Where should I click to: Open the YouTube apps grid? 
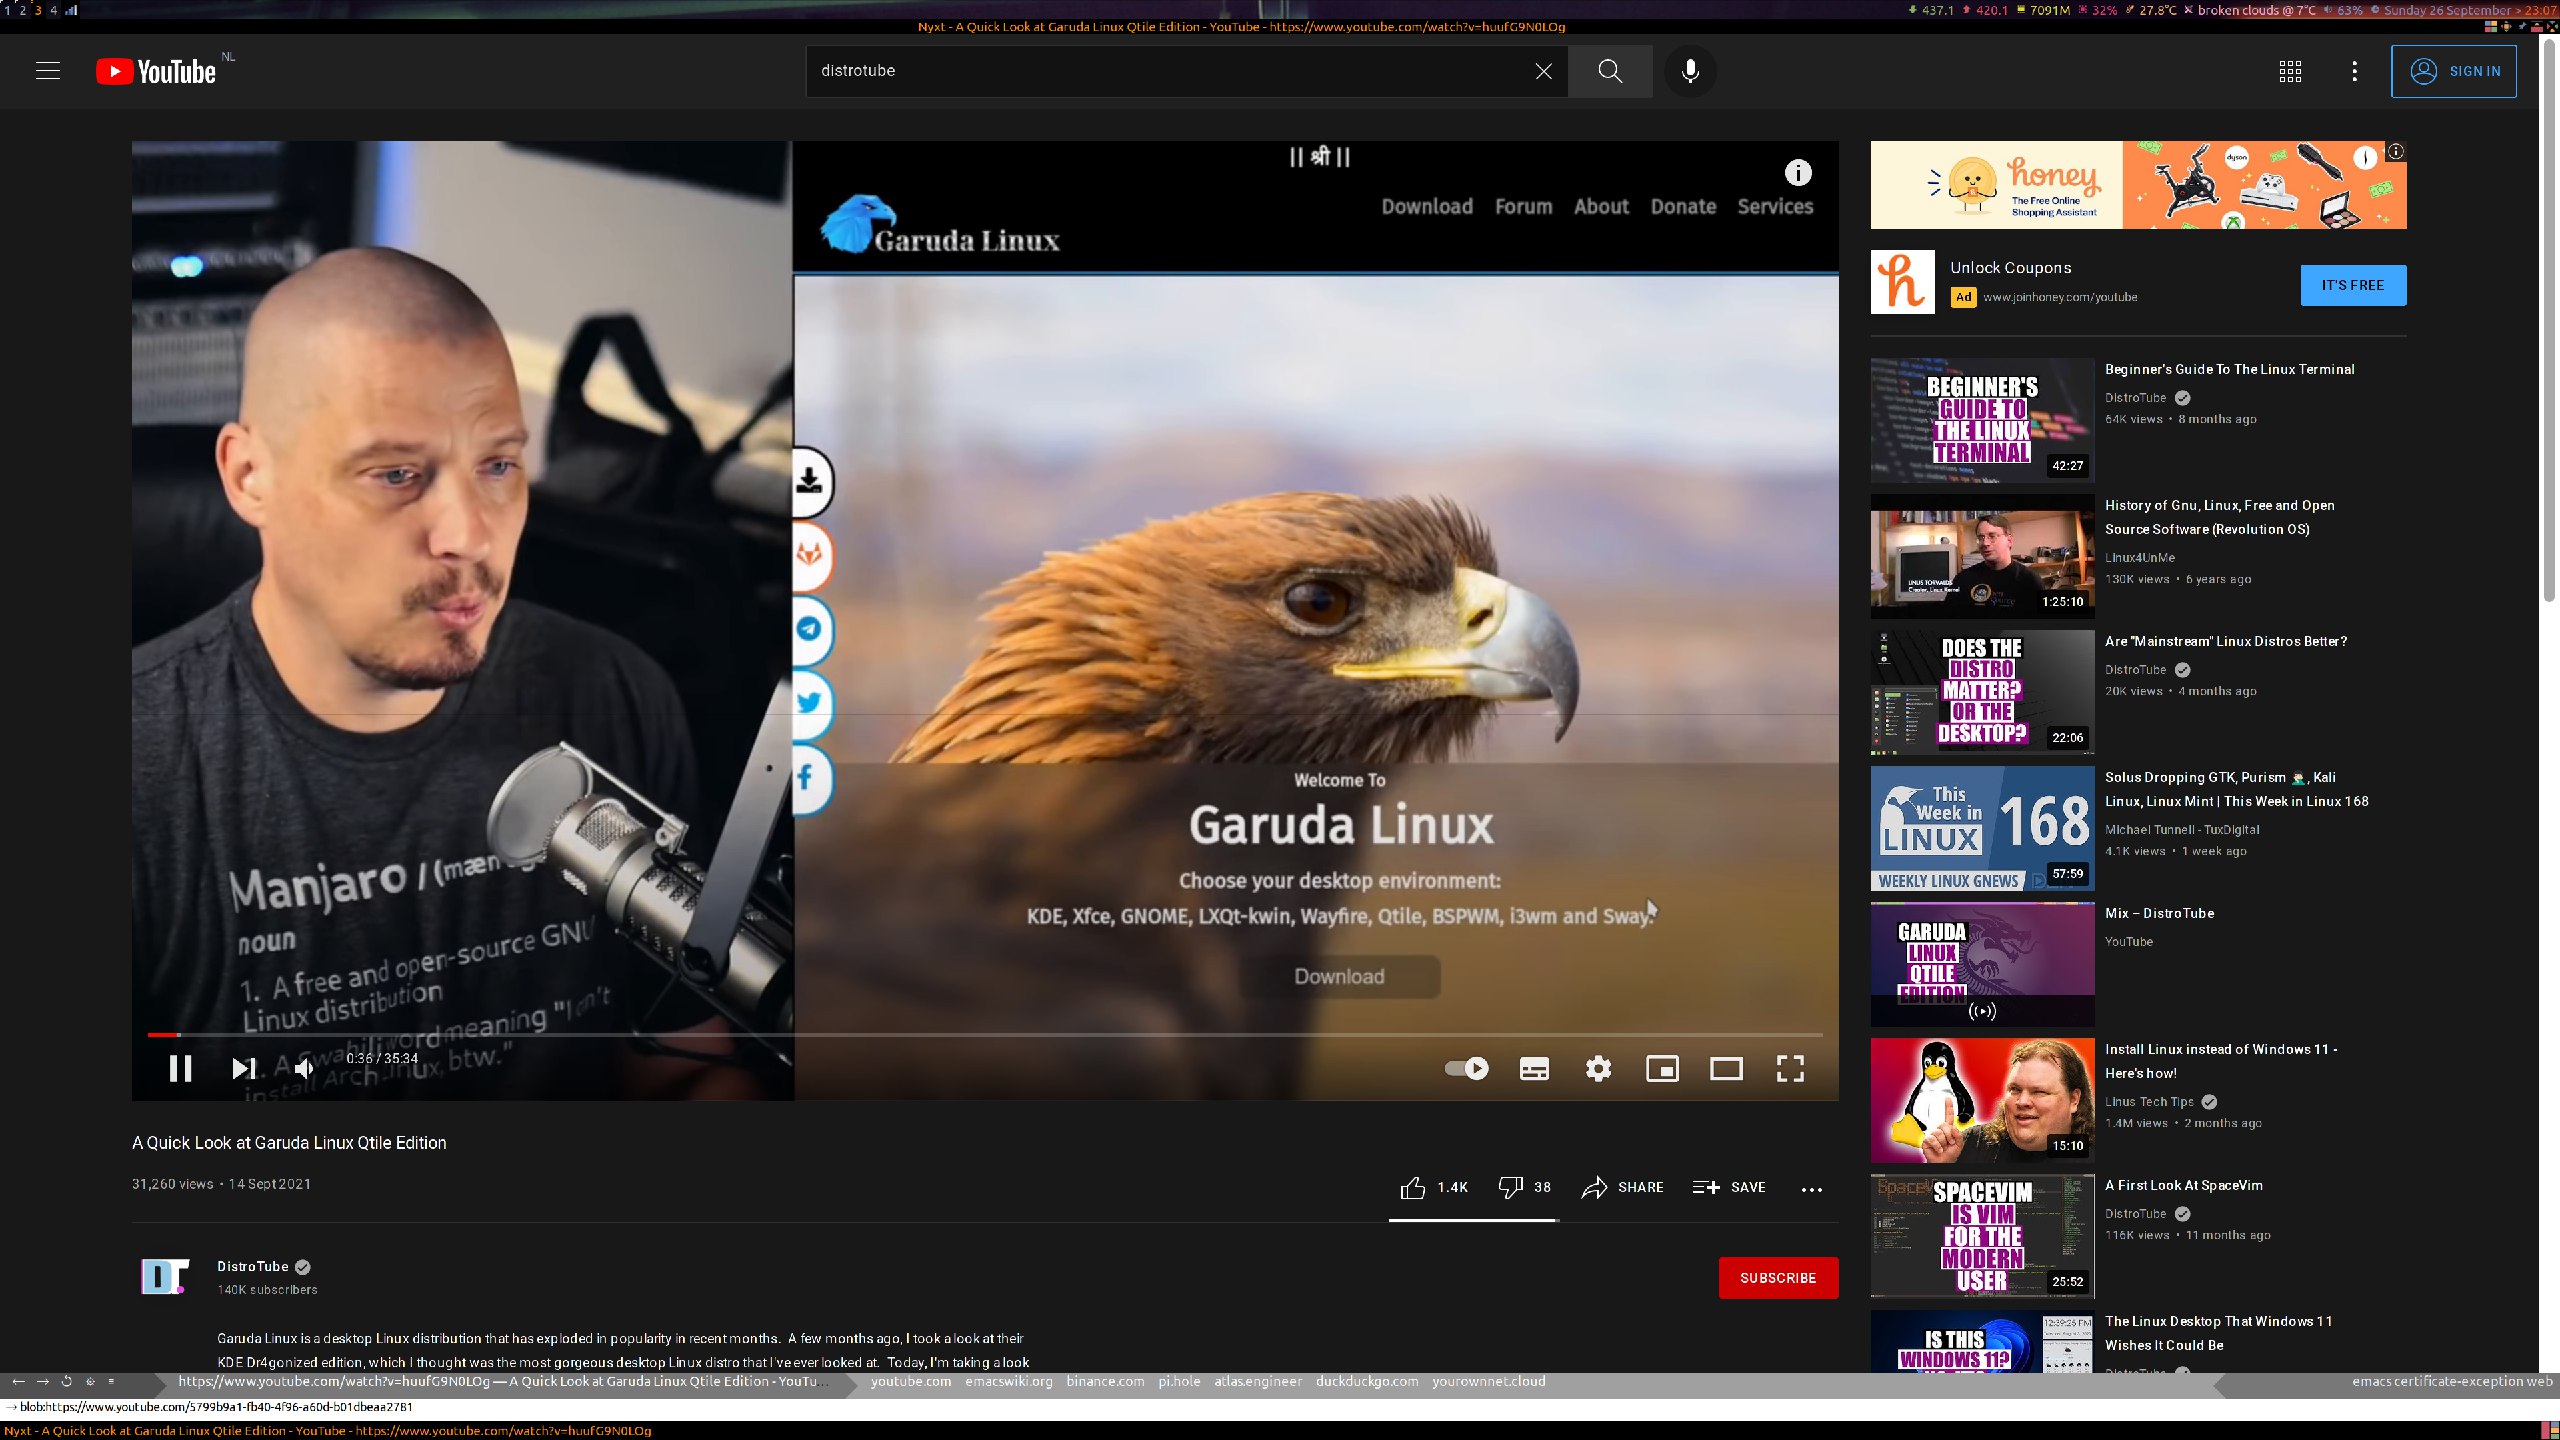point(2290,71)
